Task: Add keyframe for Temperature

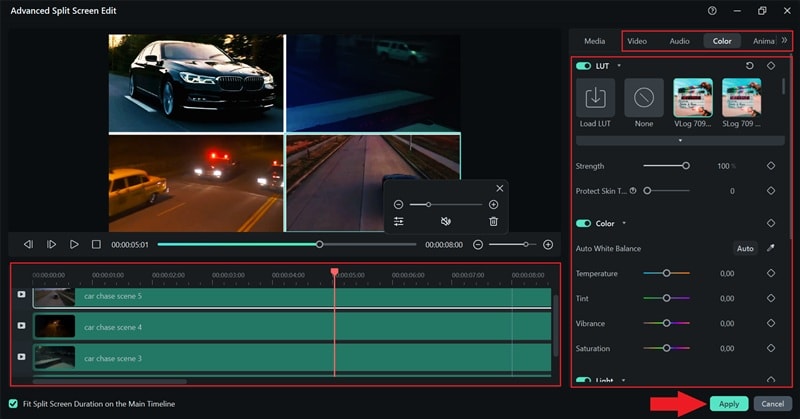Action: click(x=771, y=273)
